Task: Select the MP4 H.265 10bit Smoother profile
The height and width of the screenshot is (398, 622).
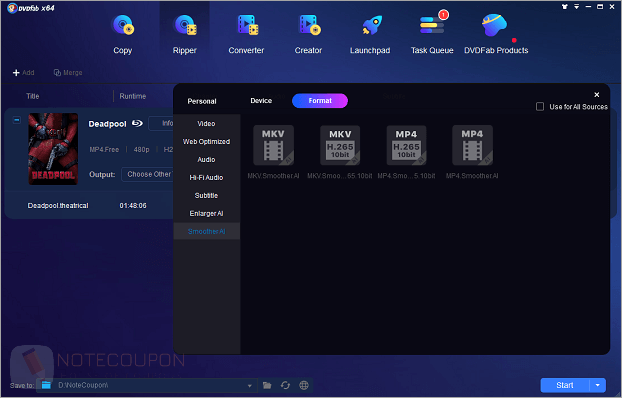Action: 406,152
